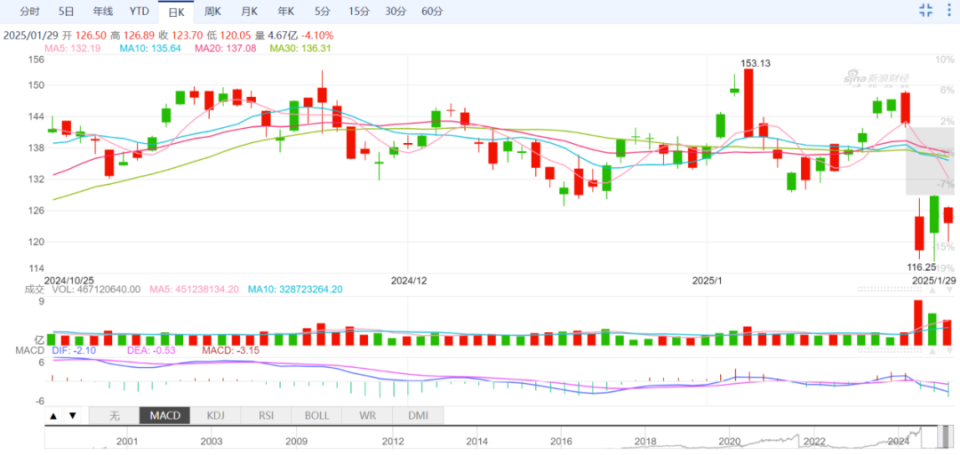This screenshot has height=455, width=960.
Task: Switch to 周K weekly candlestick view
Action: click(x=212, y=11)
